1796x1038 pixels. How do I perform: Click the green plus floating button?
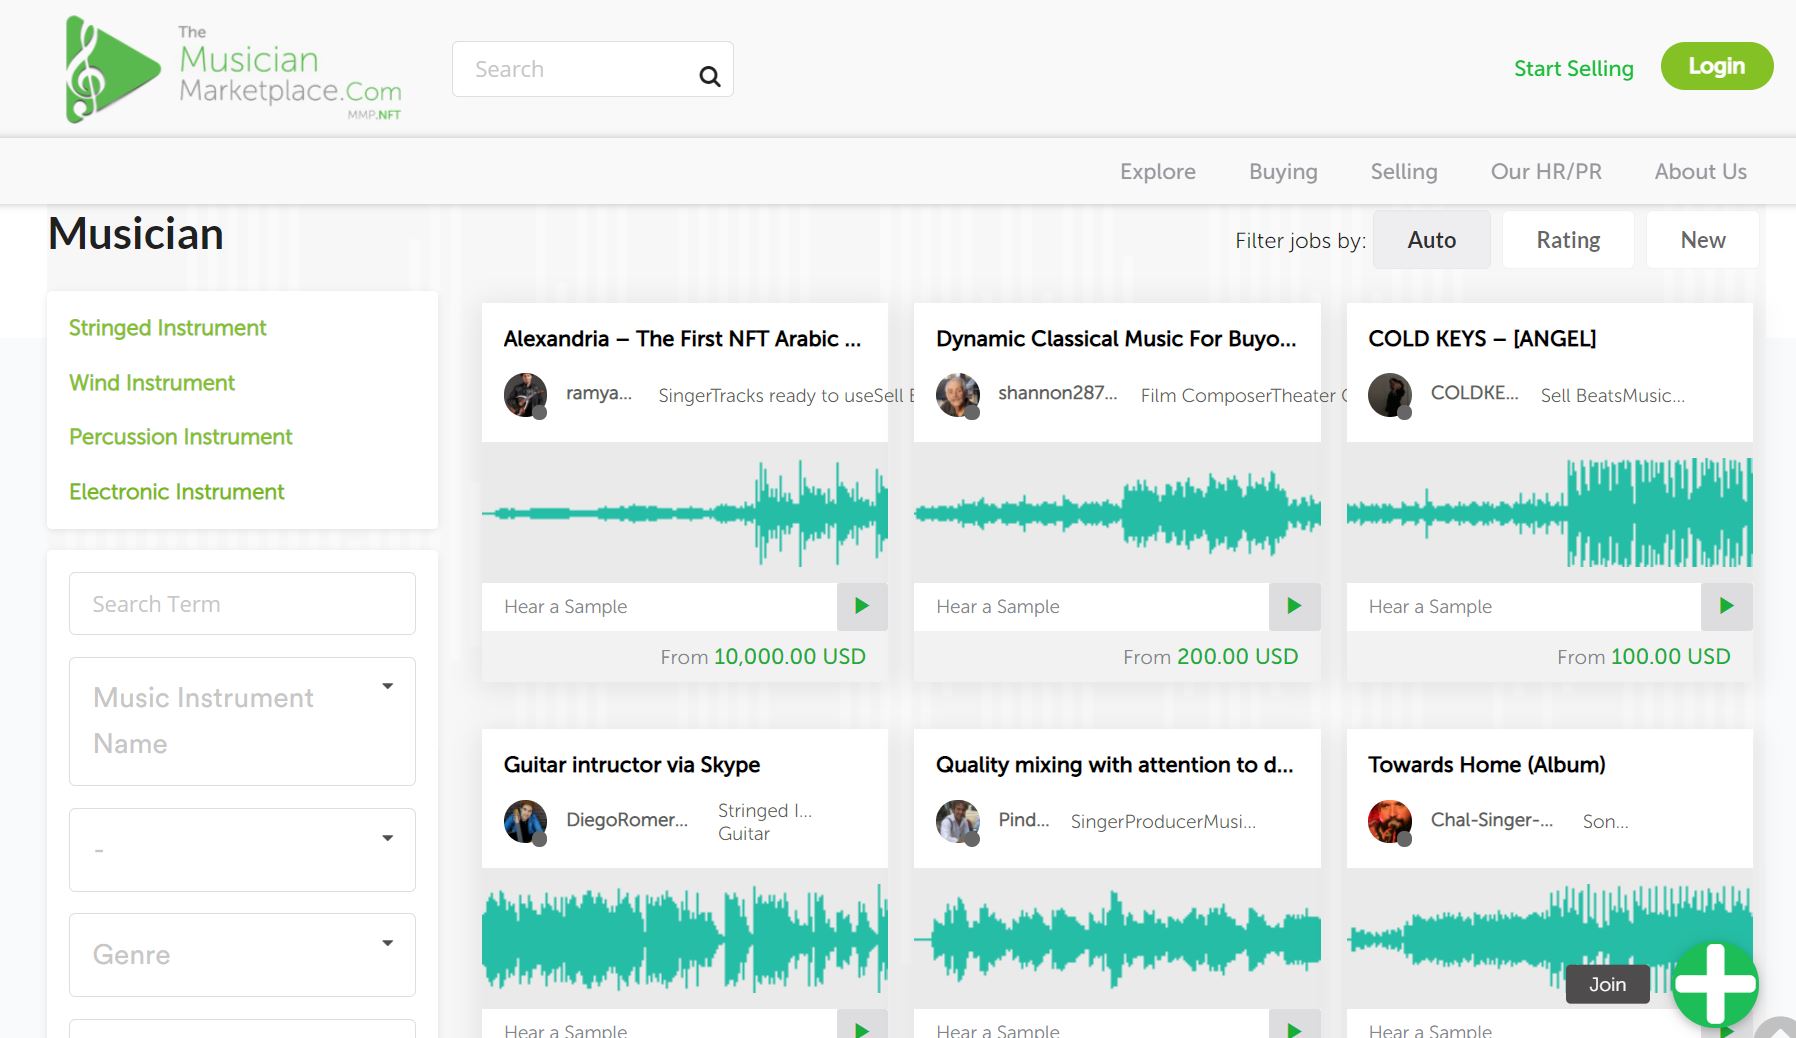coord(1715,984)
